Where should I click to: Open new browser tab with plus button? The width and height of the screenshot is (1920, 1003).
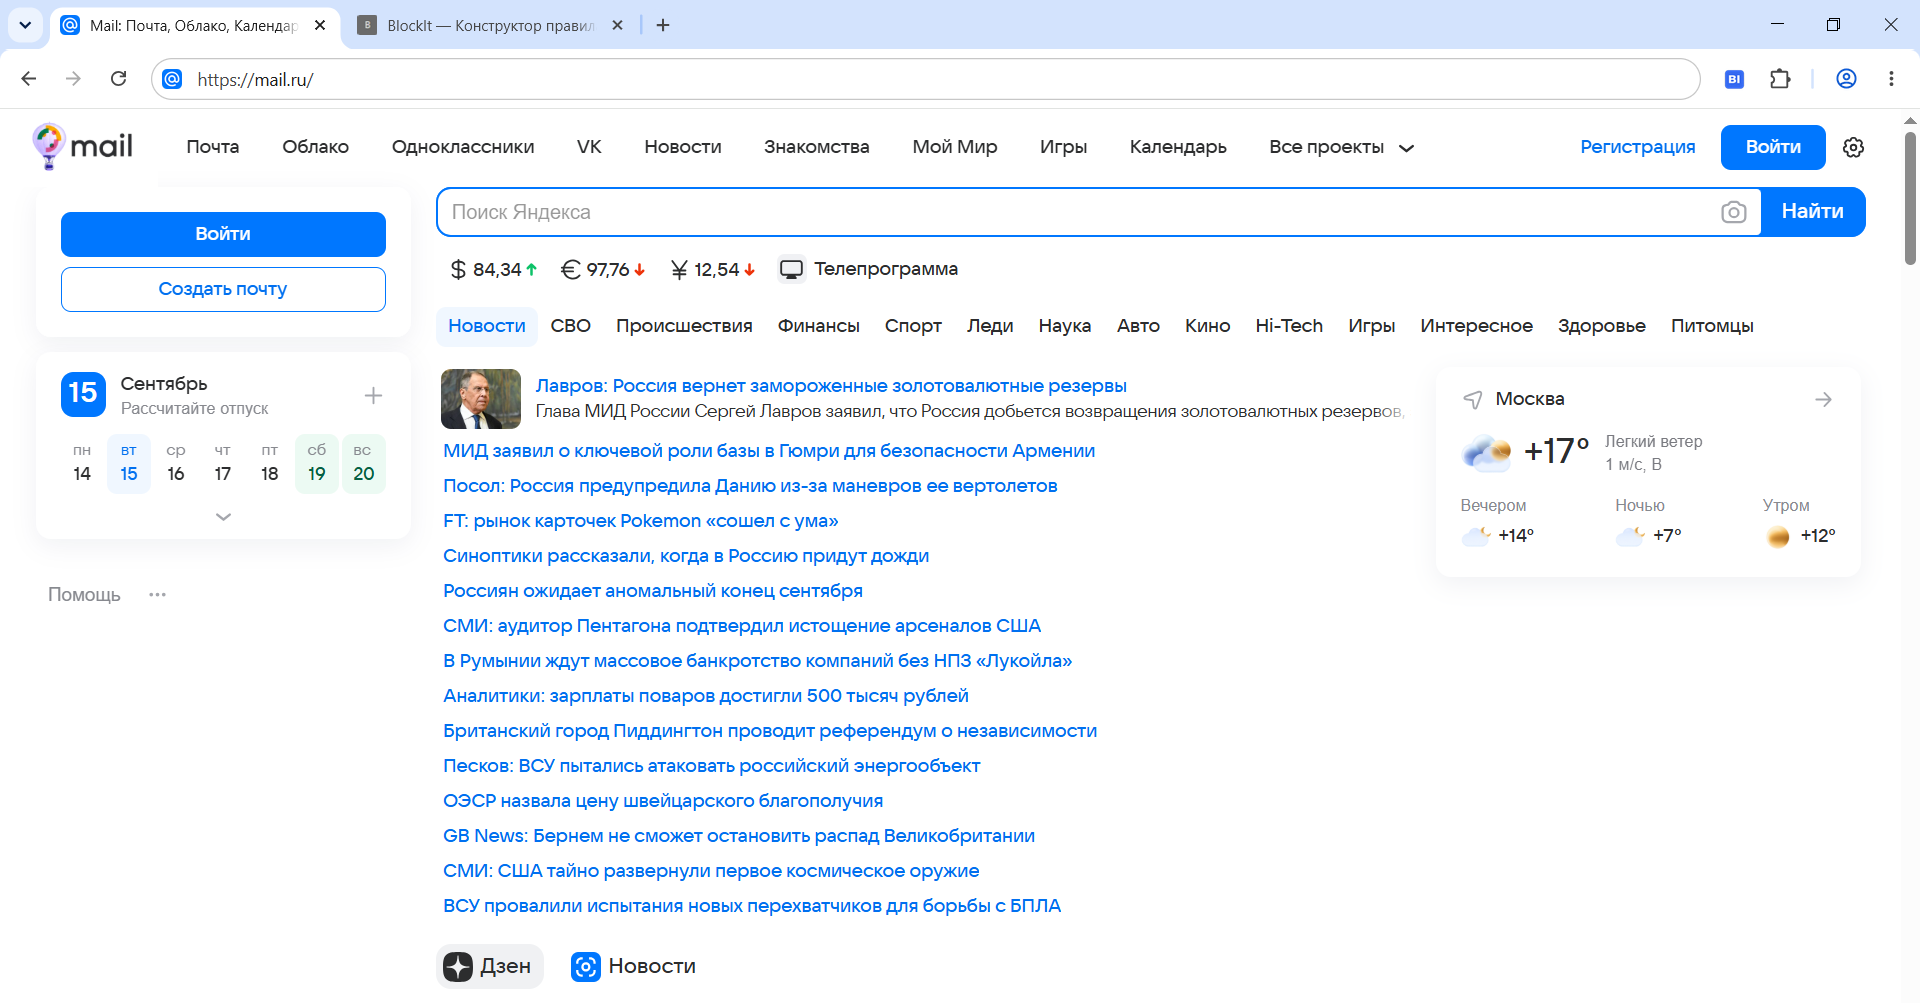tap(663, 25)
